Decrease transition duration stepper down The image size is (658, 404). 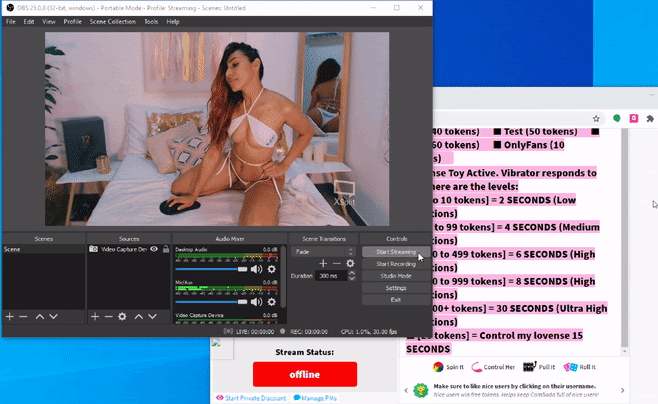[x=352, y=279]
